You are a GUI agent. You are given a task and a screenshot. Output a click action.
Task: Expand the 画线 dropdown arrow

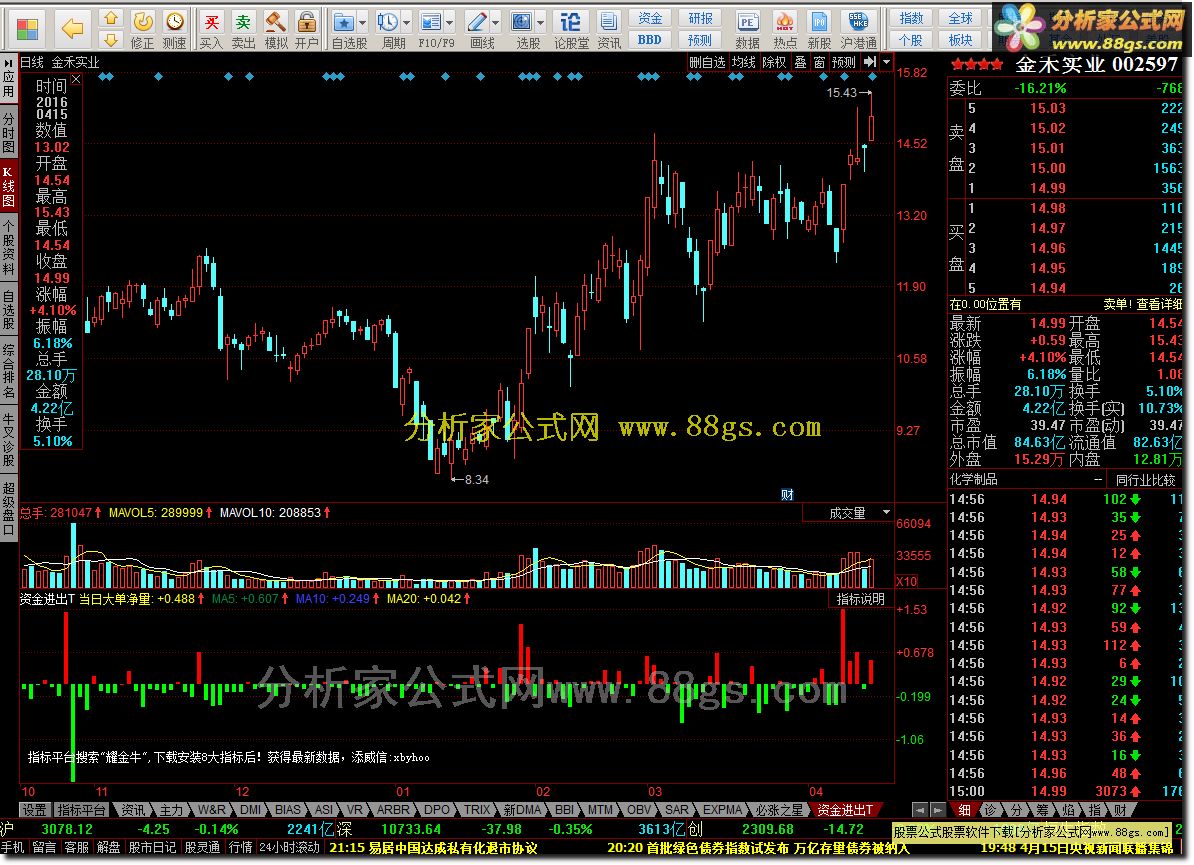coord(496,22)
